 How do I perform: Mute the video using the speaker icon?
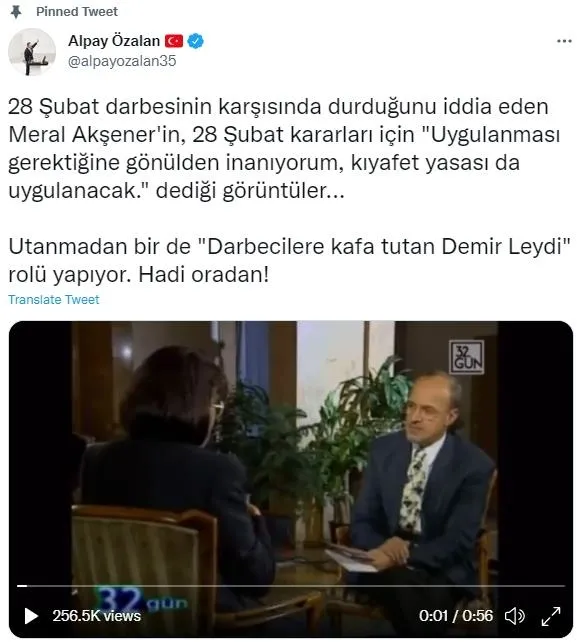click(514, 615)
